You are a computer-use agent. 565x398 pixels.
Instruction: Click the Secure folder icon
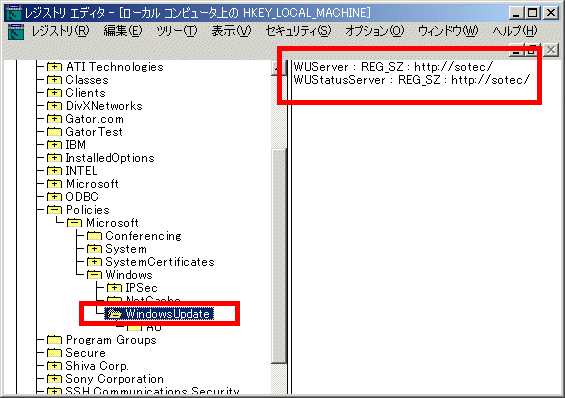coord(54,353)
